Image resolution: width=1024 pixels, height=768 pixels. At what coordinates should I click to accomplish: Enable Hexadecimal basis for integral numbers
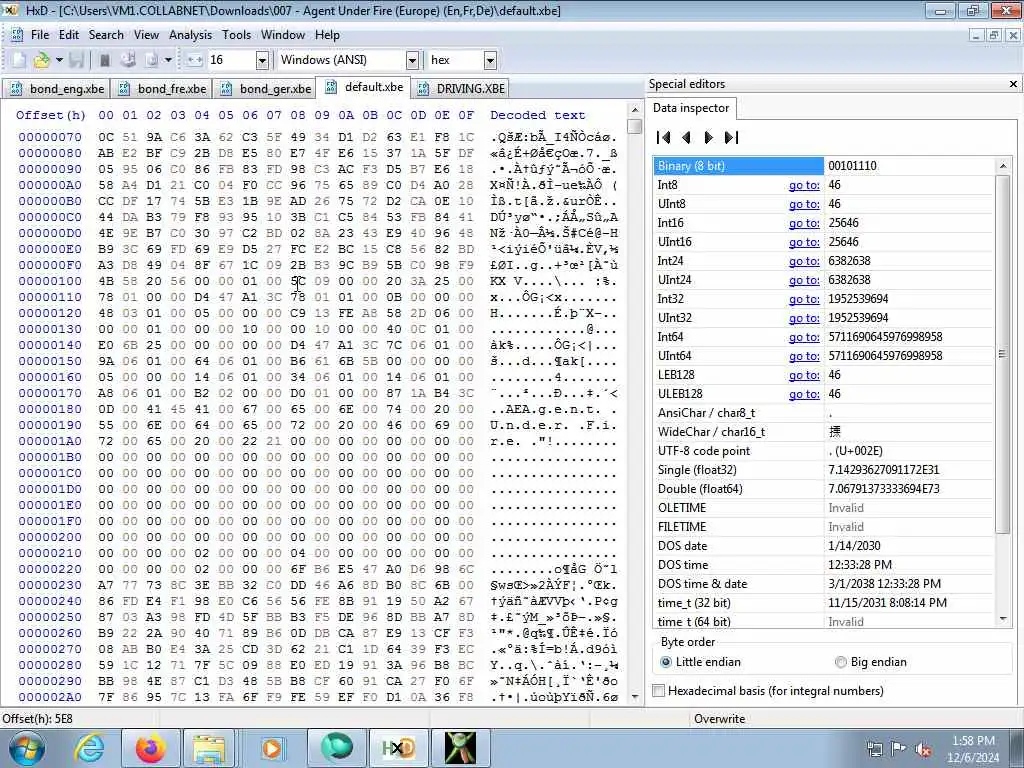pos(768,691)
